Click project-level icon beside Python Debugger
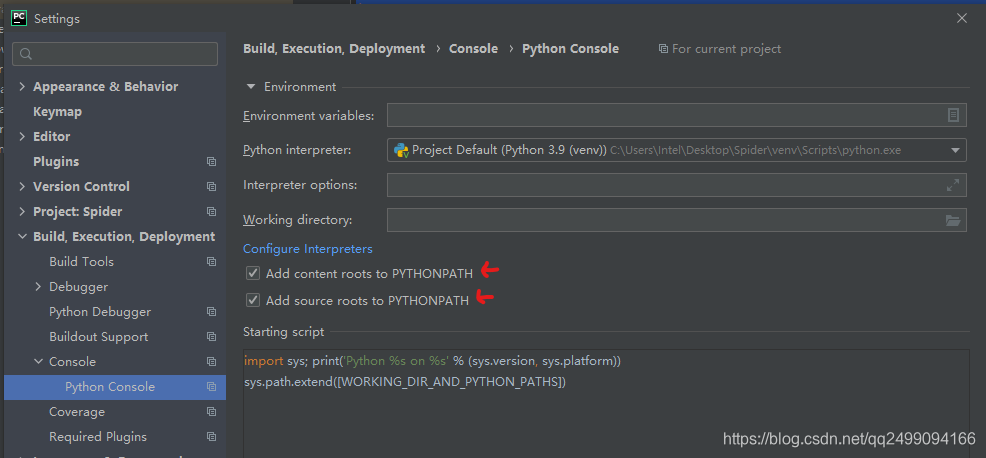This screenshot has height=458, width=986. (211, 311)
